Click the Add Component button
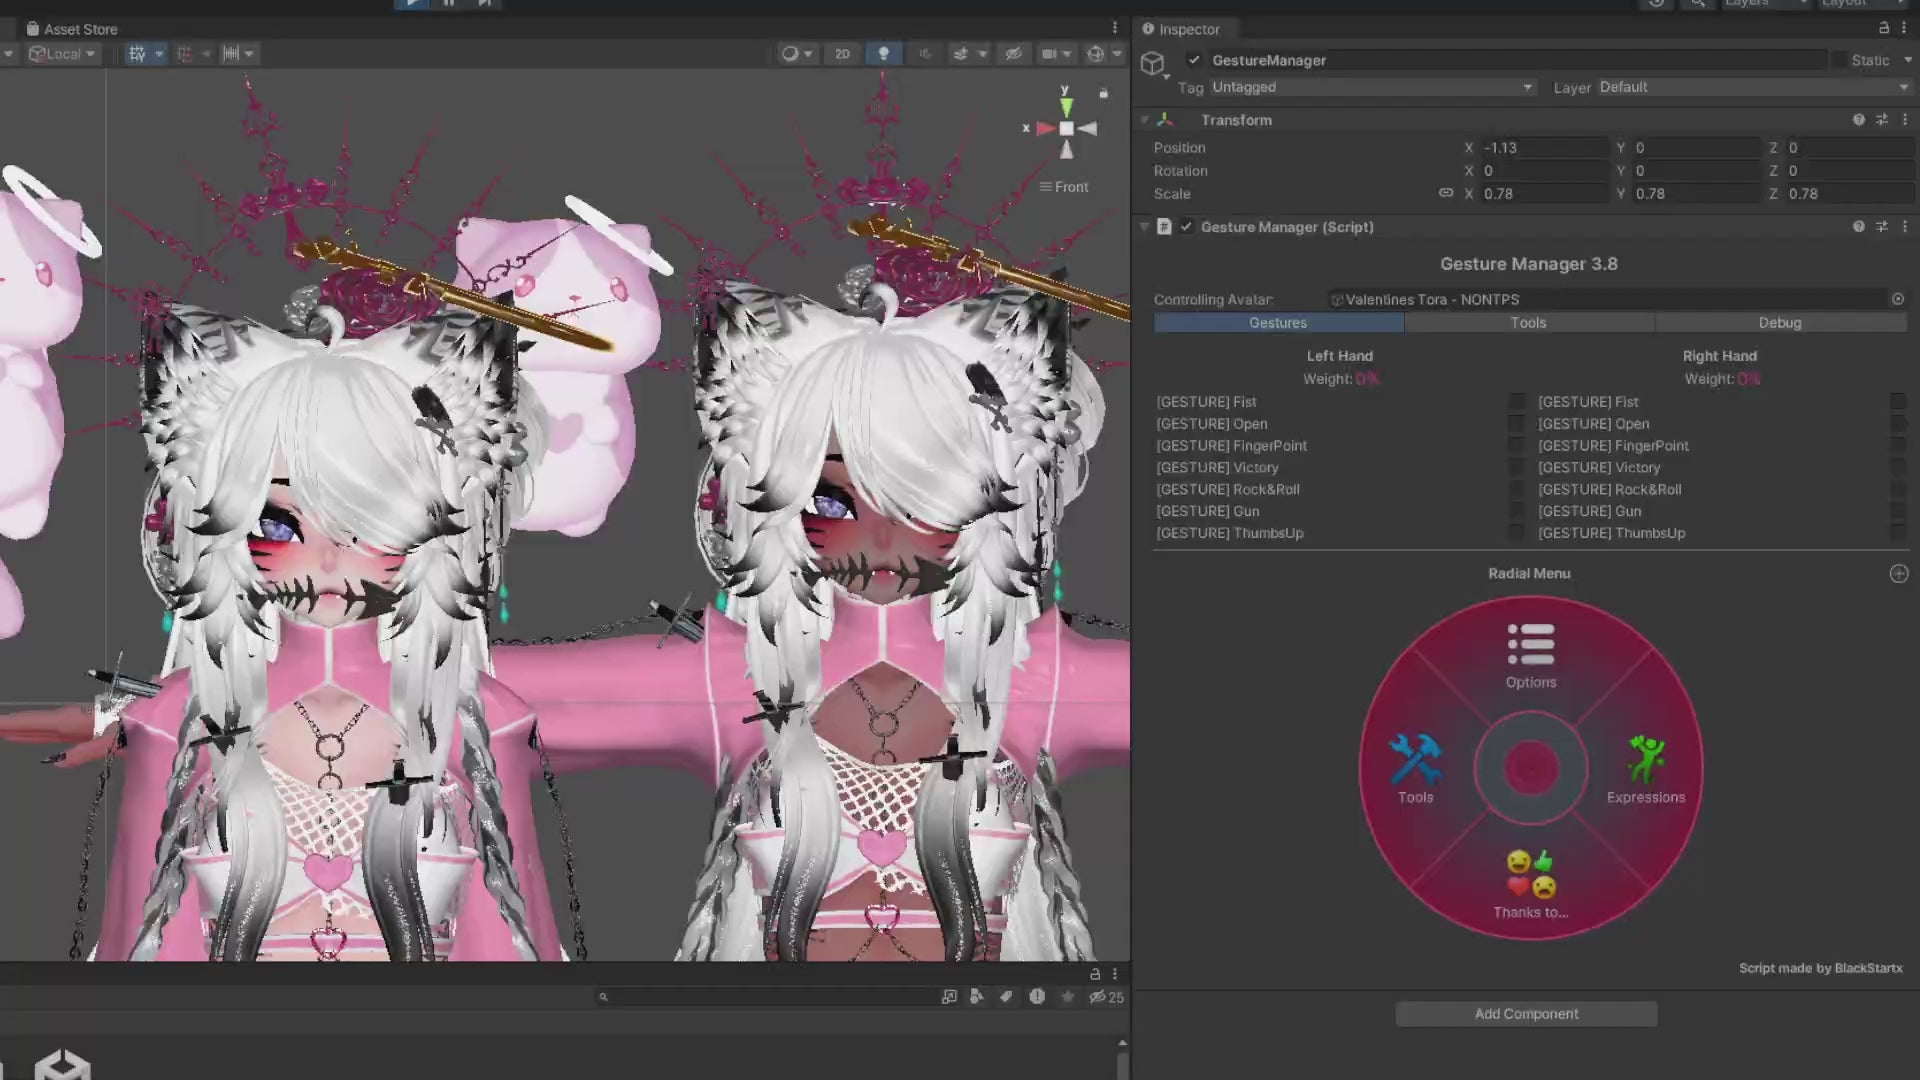This screenshot has width=1920, height=1080. click(1526, 1014)
